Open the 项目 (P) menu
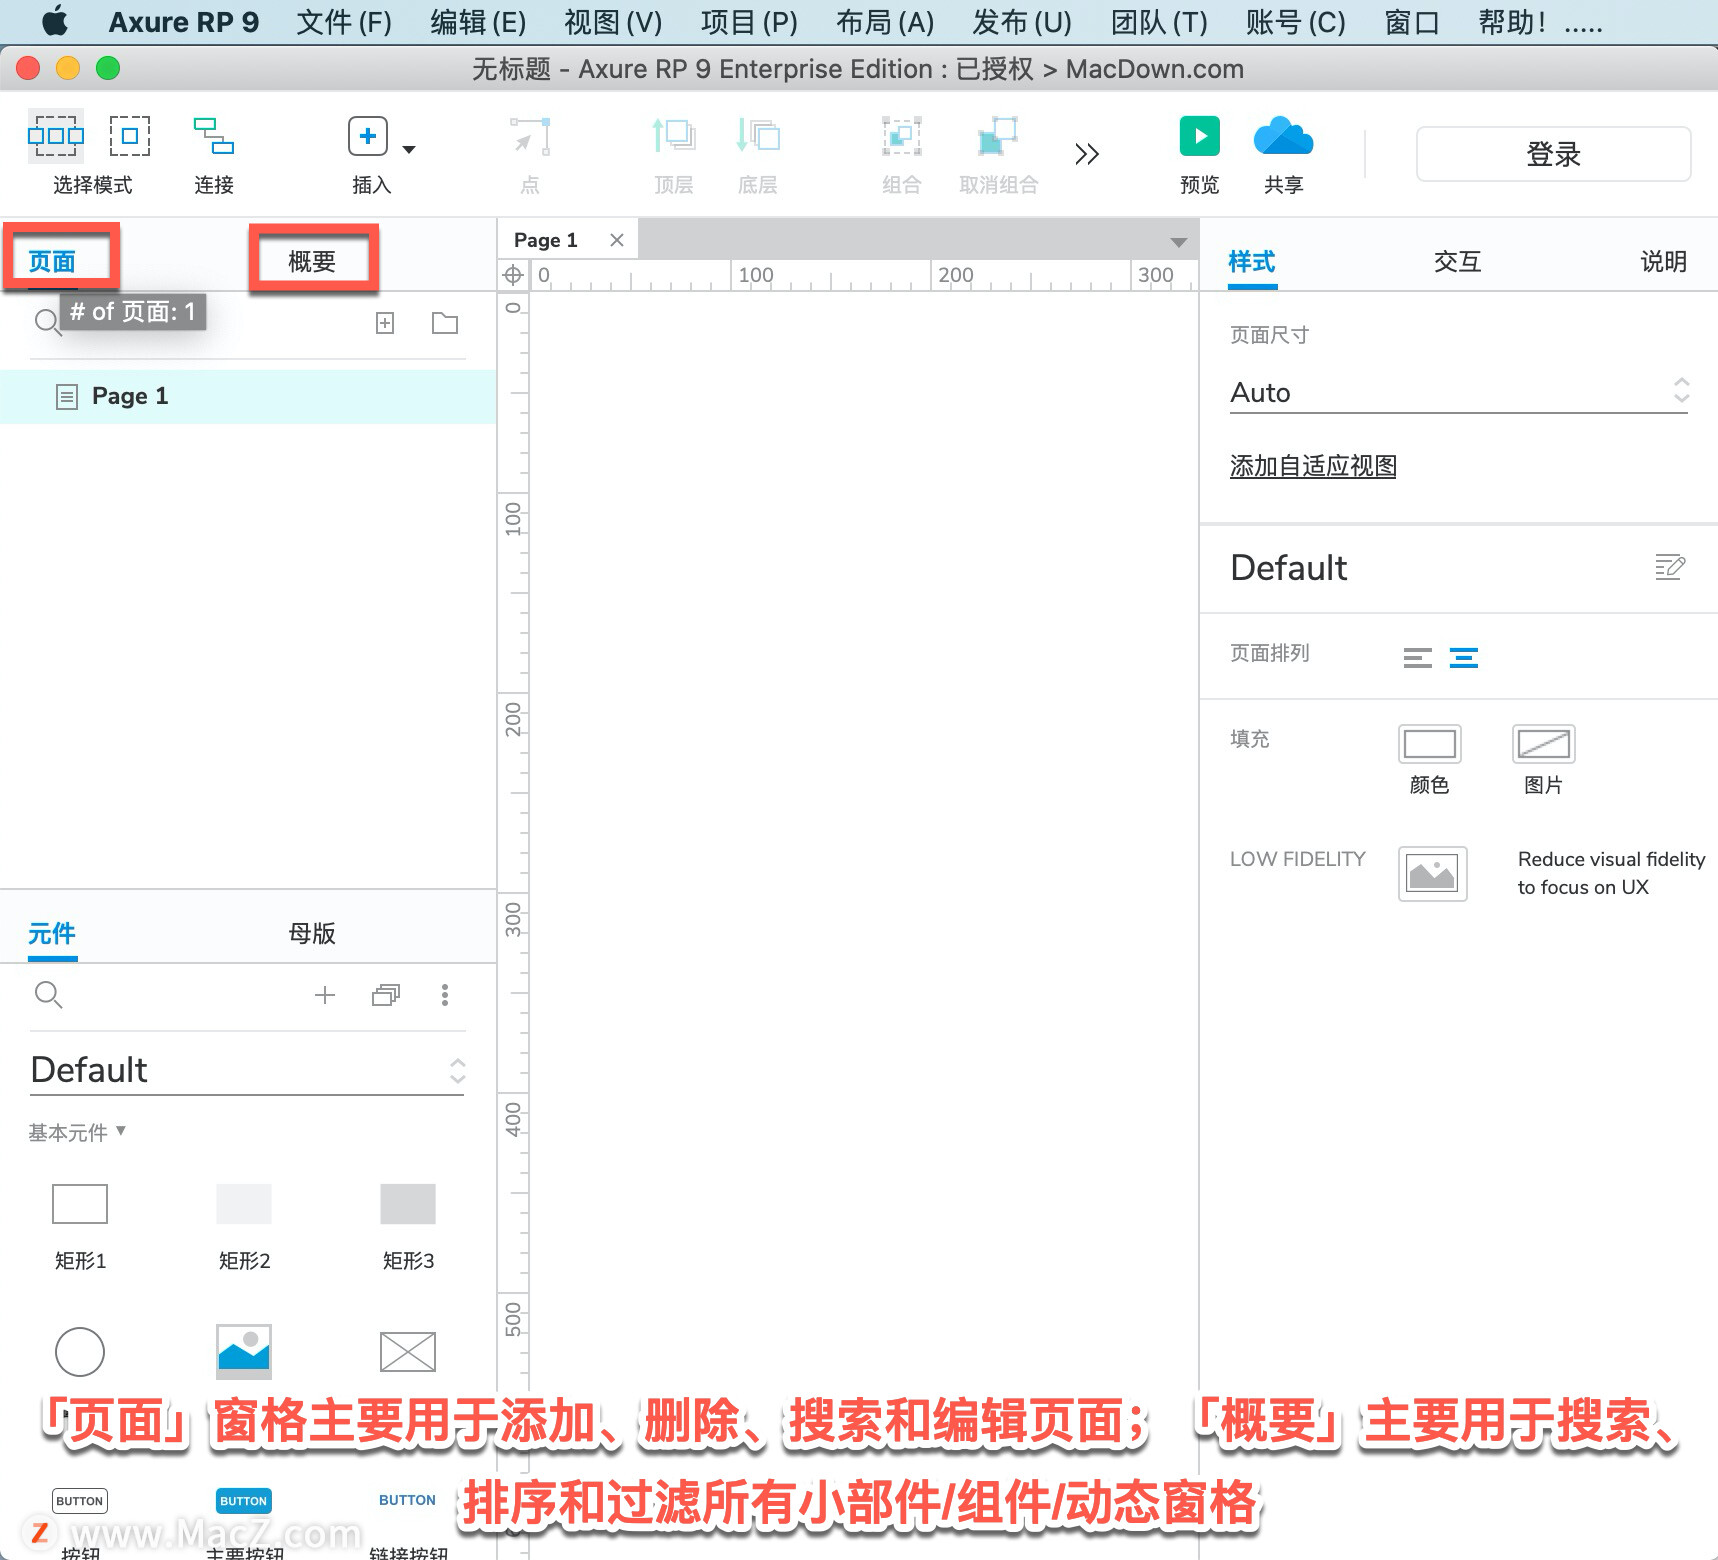The width and height of the screenshot is (1718, 1560). tap(749, 22)
